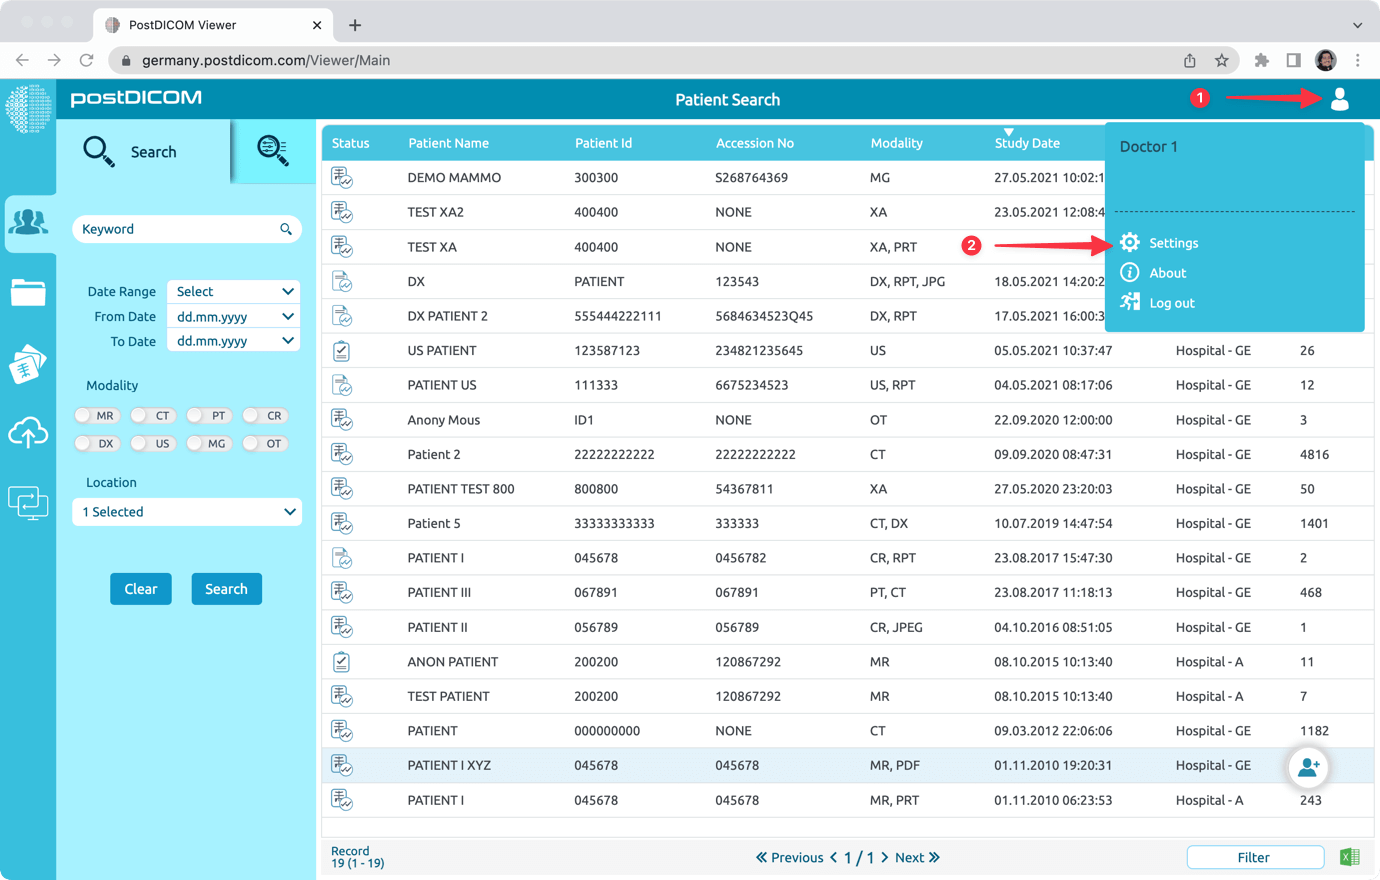Expand the Location selection dropdown

point(187,511)
